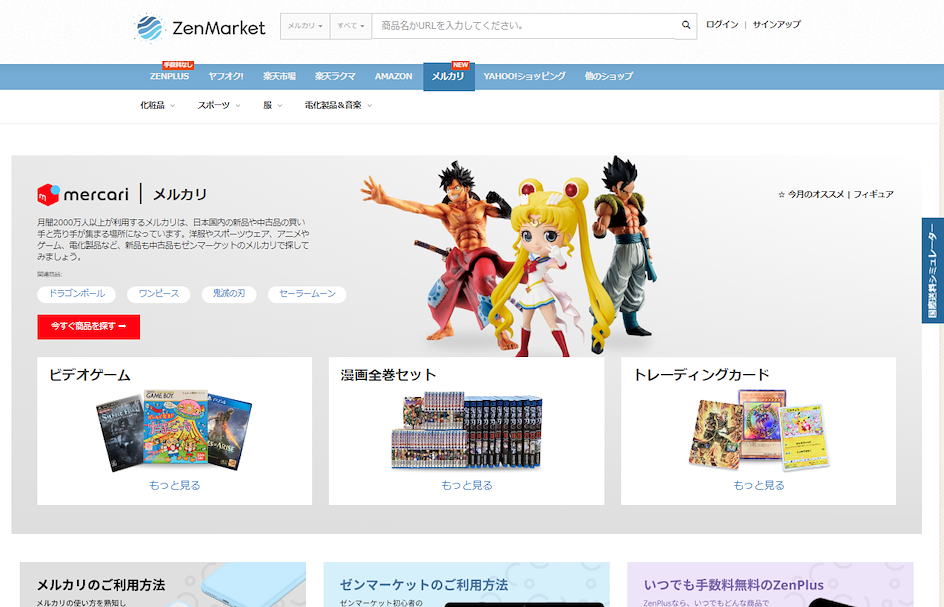Open the ZENPLUS tab
This screenshot has width=944, height=607.
pyautogui.click(x=169, y=76)
